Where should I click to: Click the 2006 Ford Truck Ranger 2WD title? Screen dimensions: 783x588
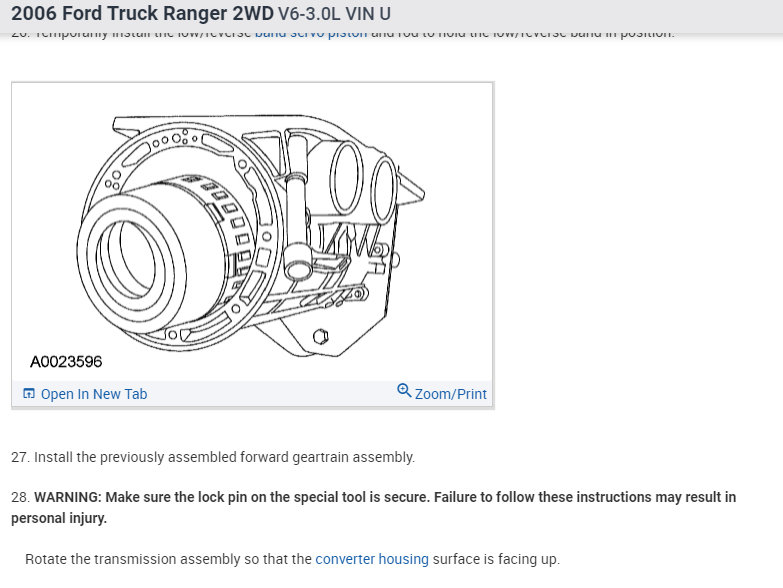point(142,13)
